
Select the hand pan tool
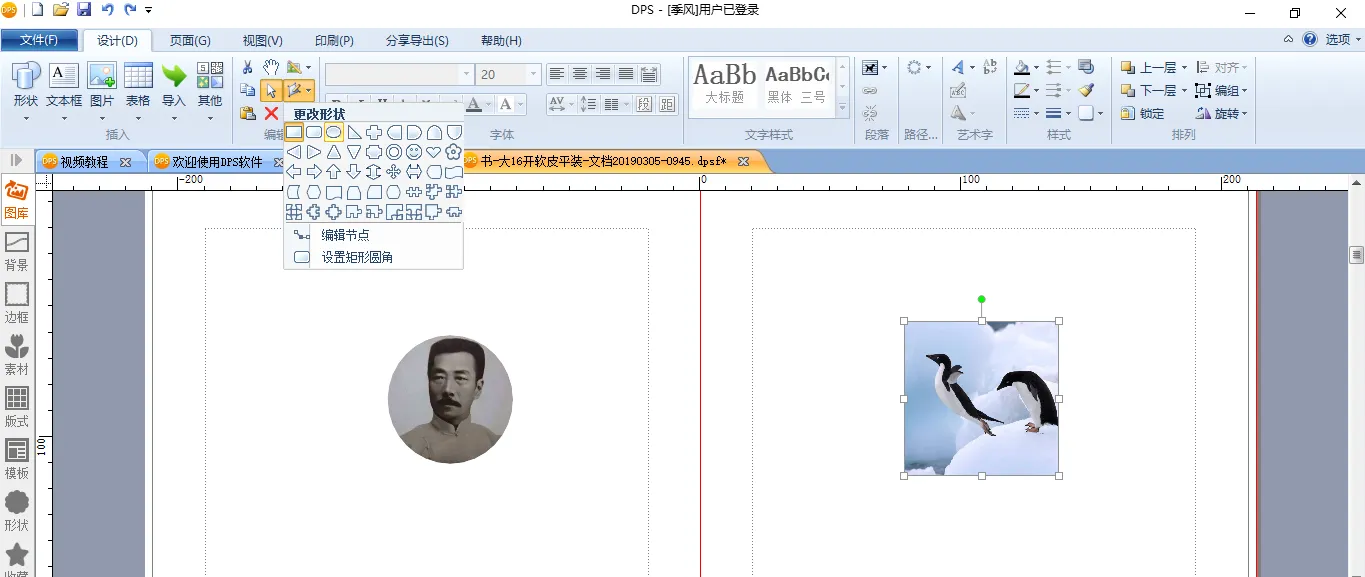click(x=271, y=67)
